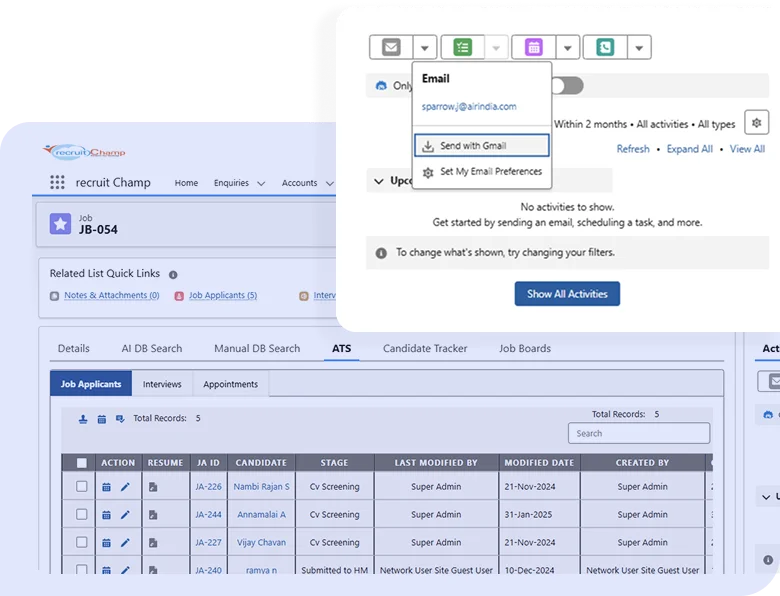
Task: Collapse the Upcoming section chevron
Action: [x=379, y=181]
